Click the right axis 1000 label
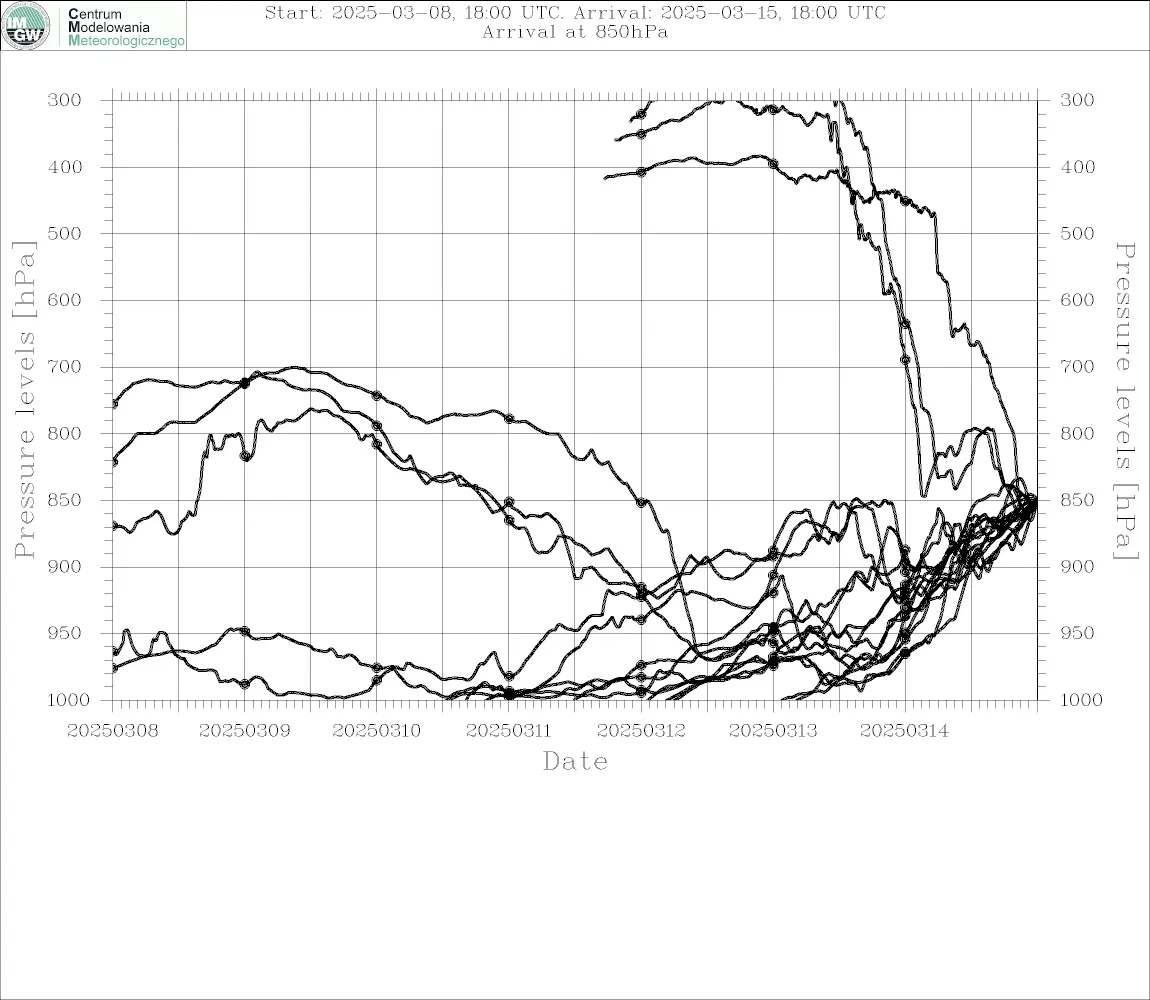Viewport: 1150px width, 1000px height. pyautogui.click(x=1081, y=700)
